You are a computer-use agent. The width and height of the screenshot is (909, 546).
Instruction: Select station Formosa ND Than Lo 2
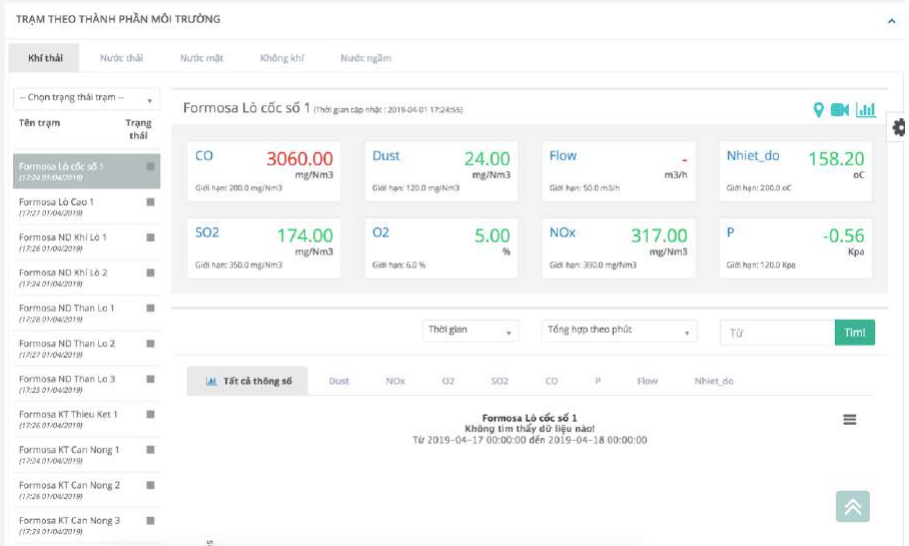tap(86, 348)
